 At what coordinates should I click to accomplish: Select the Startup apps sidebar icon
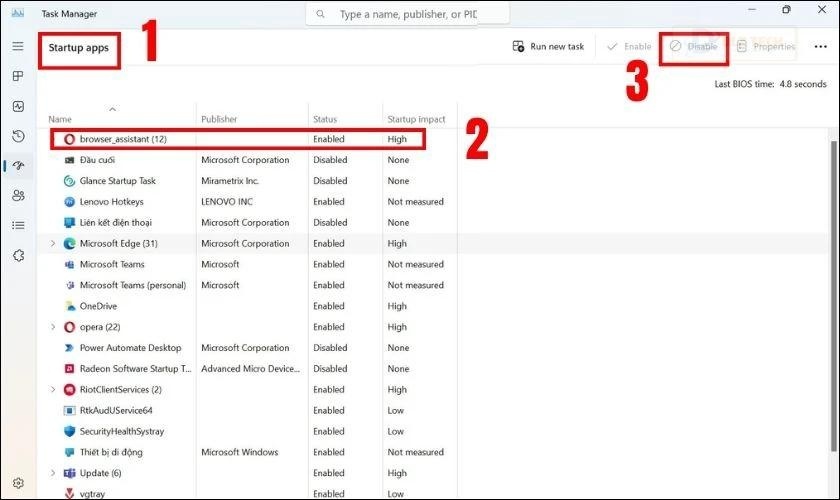click(18, 166)
